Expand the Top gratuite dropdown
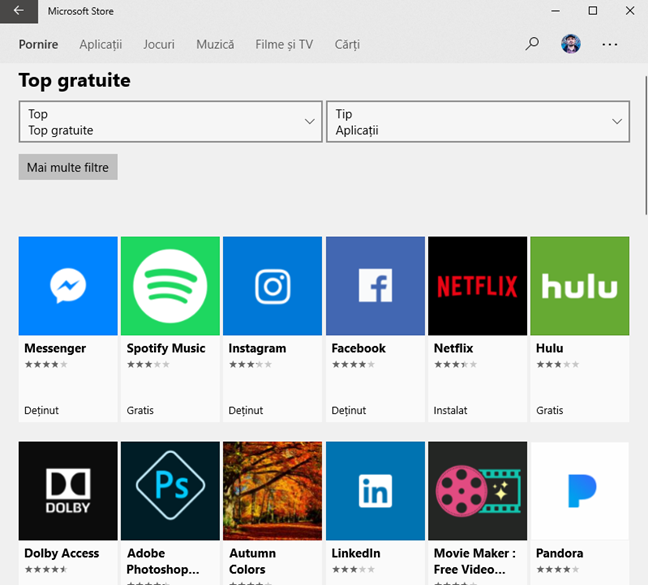This screenshot has width=648, height=585. coord(170,121)
